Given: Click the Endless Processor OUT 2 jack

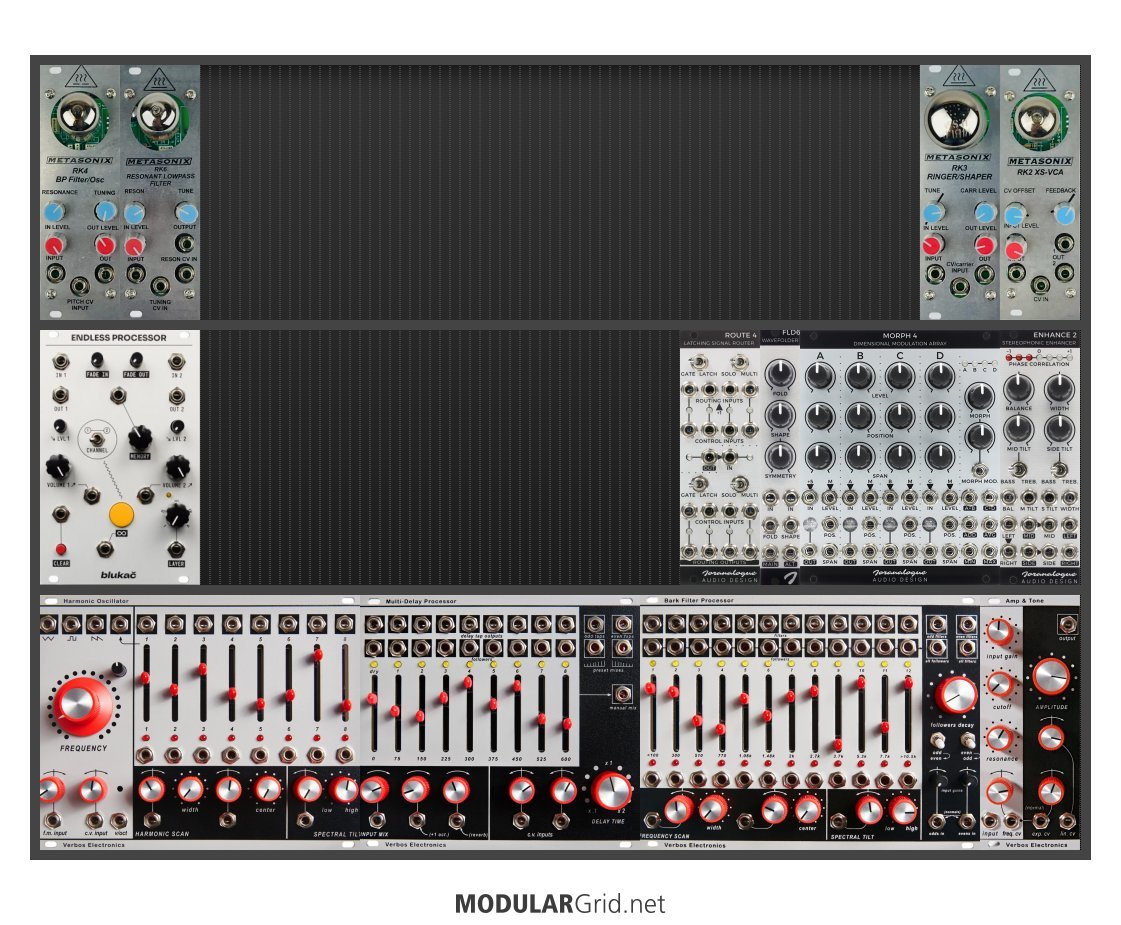Looking at the screenshot, I should (x=177, y=395).
